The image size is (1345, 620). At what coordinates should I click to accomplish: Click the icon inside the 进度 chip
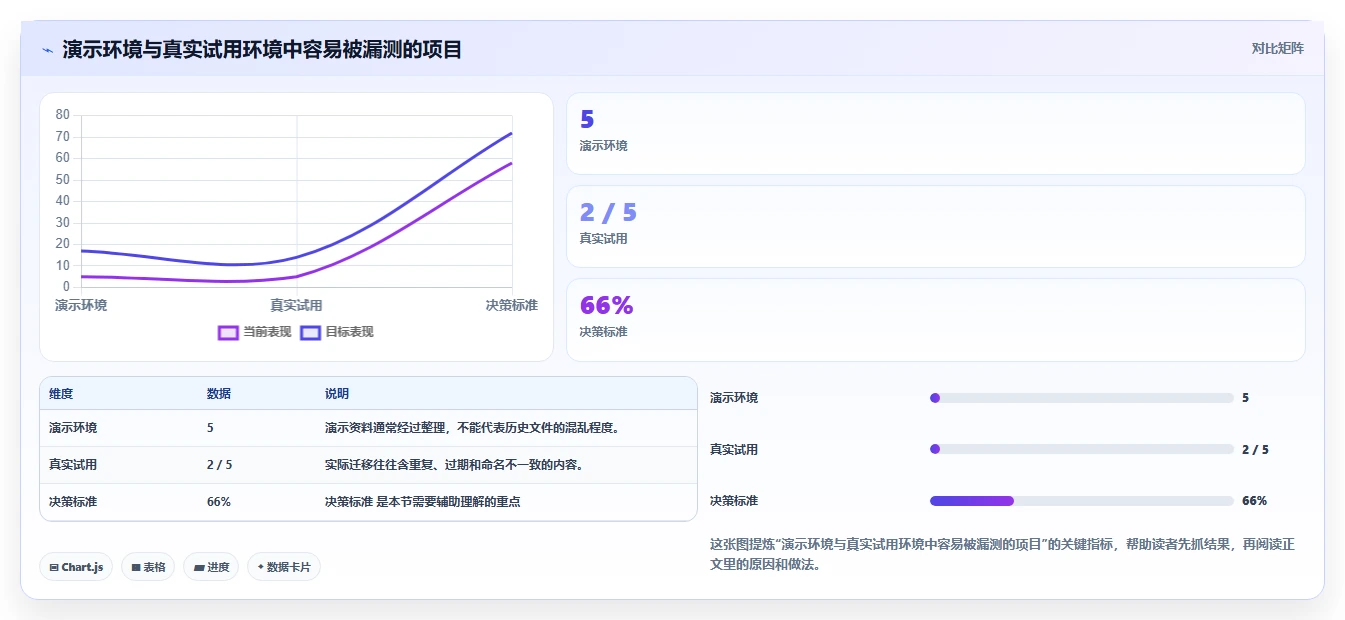click(198, 567)
